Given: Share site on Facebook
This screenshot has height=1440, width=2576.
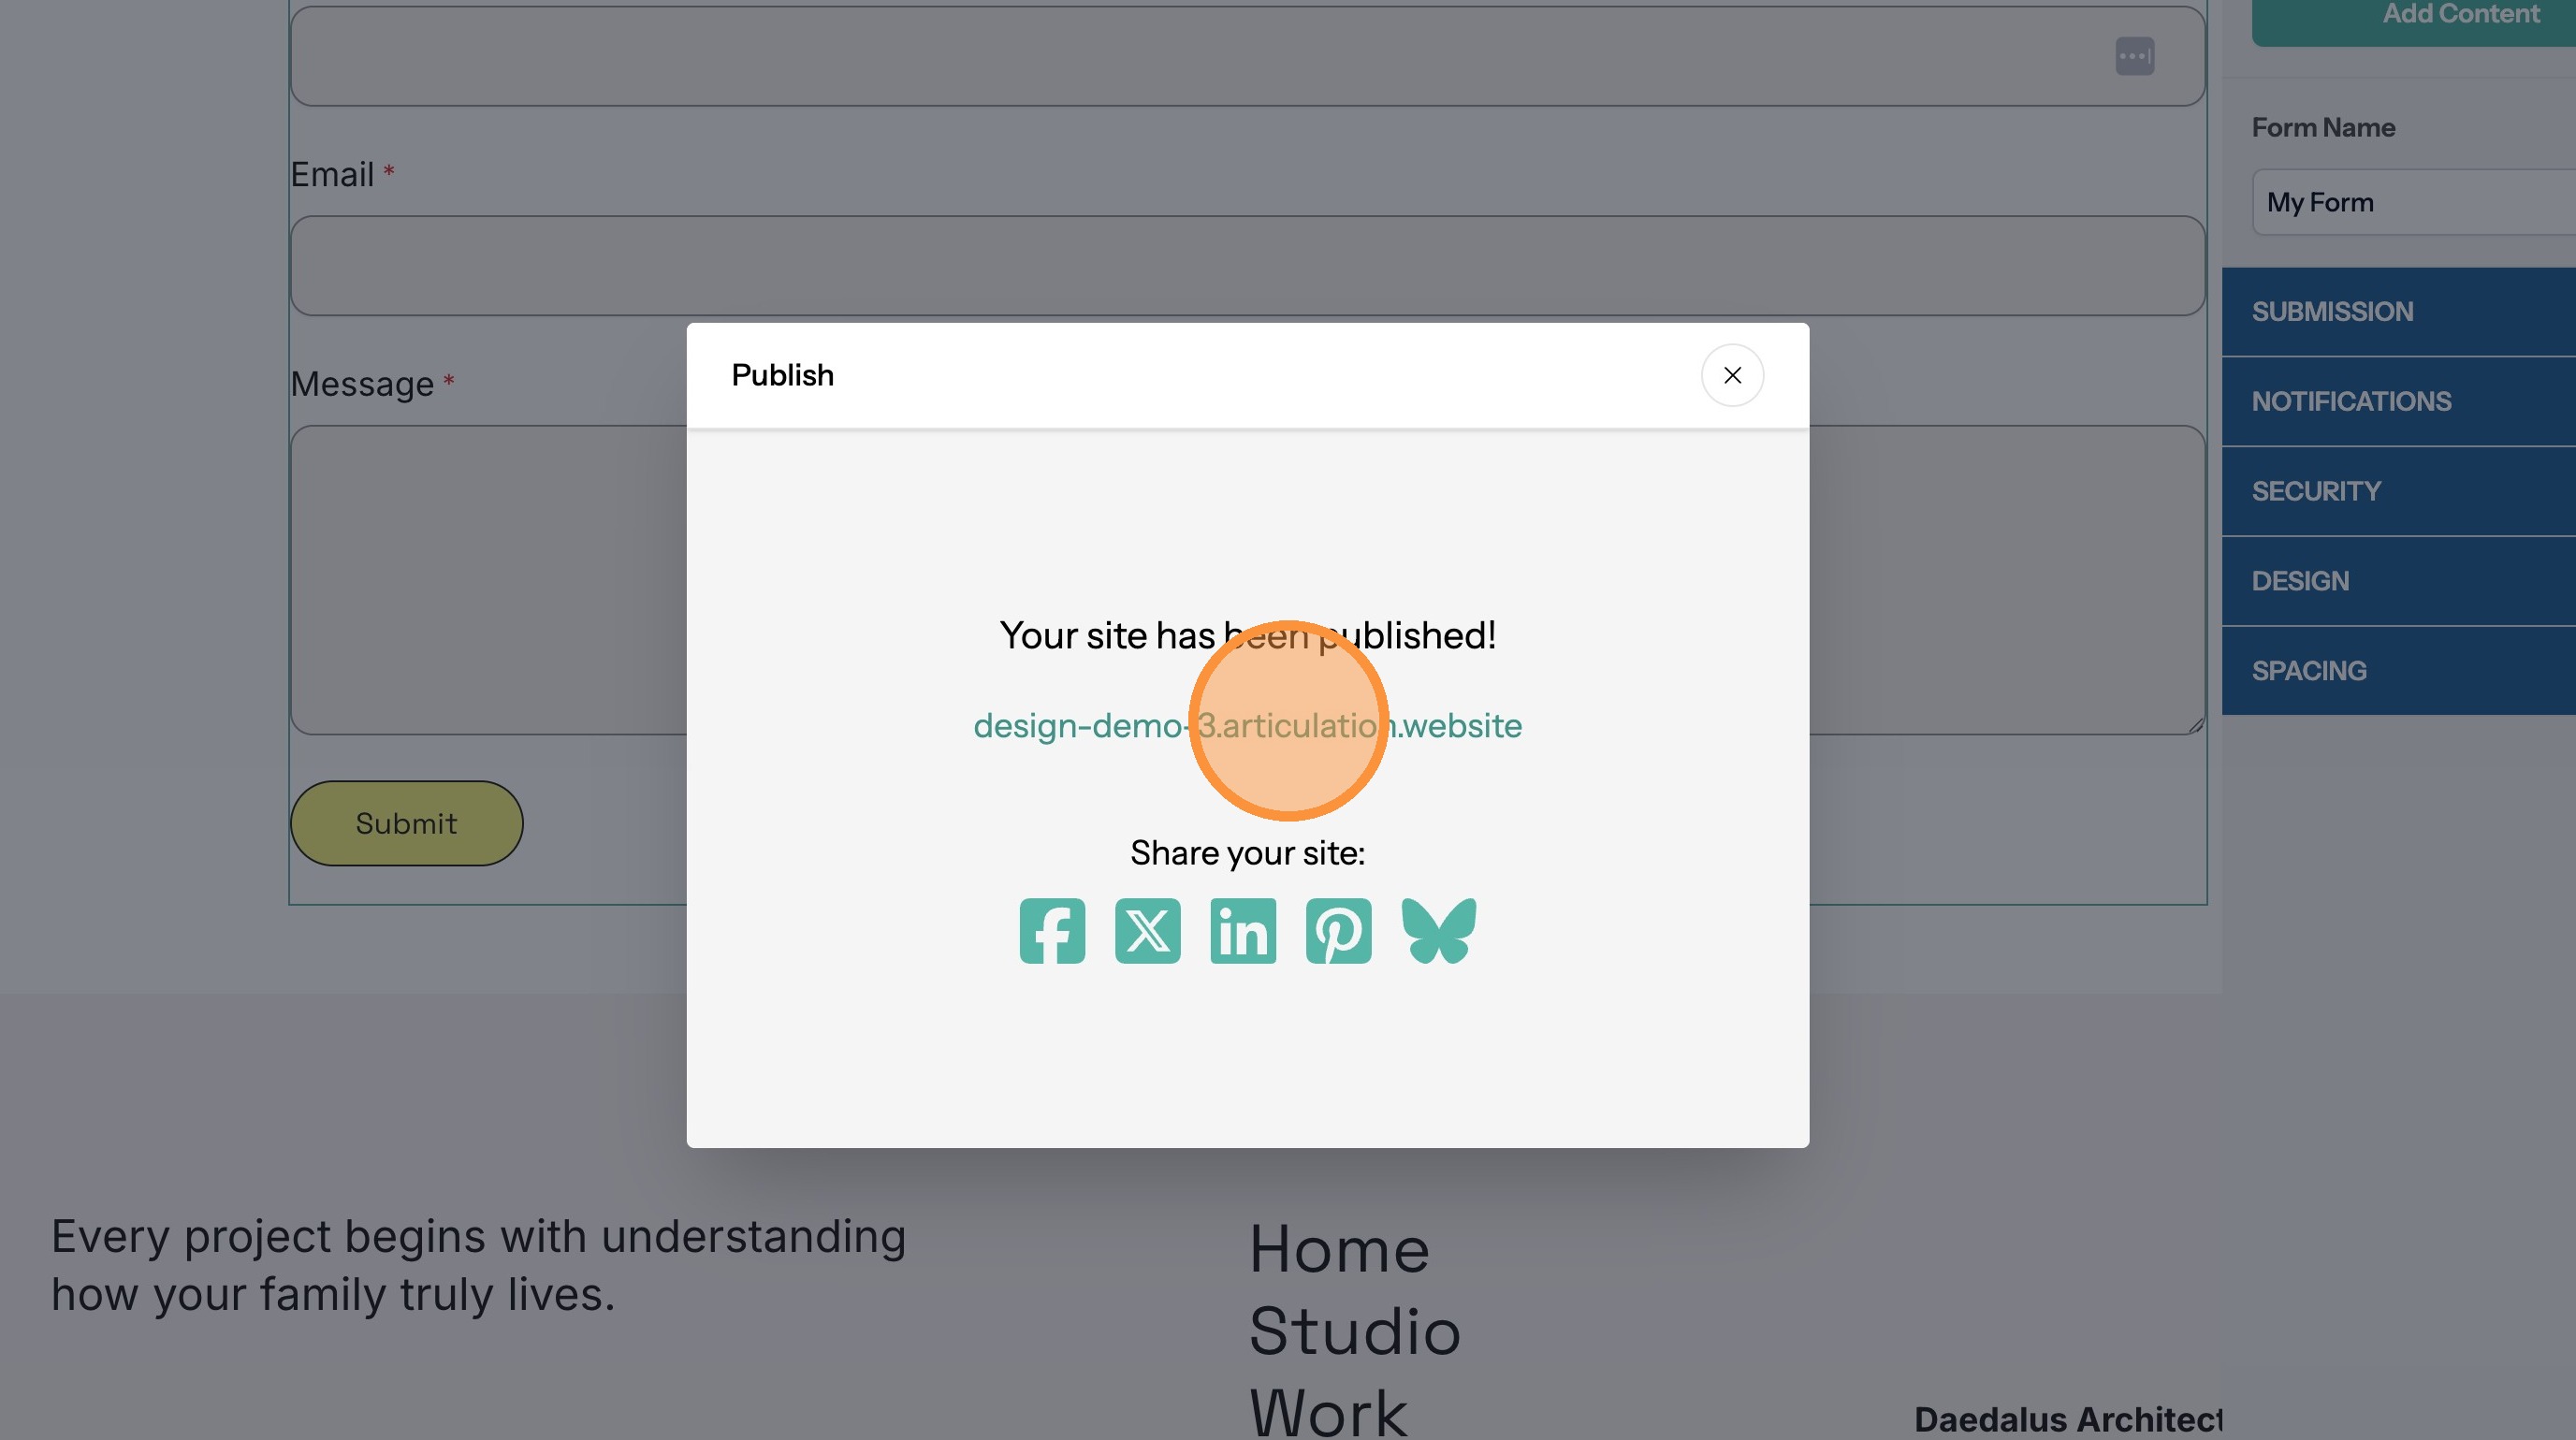Looking at the screenshot, I should coord(1052,931).
